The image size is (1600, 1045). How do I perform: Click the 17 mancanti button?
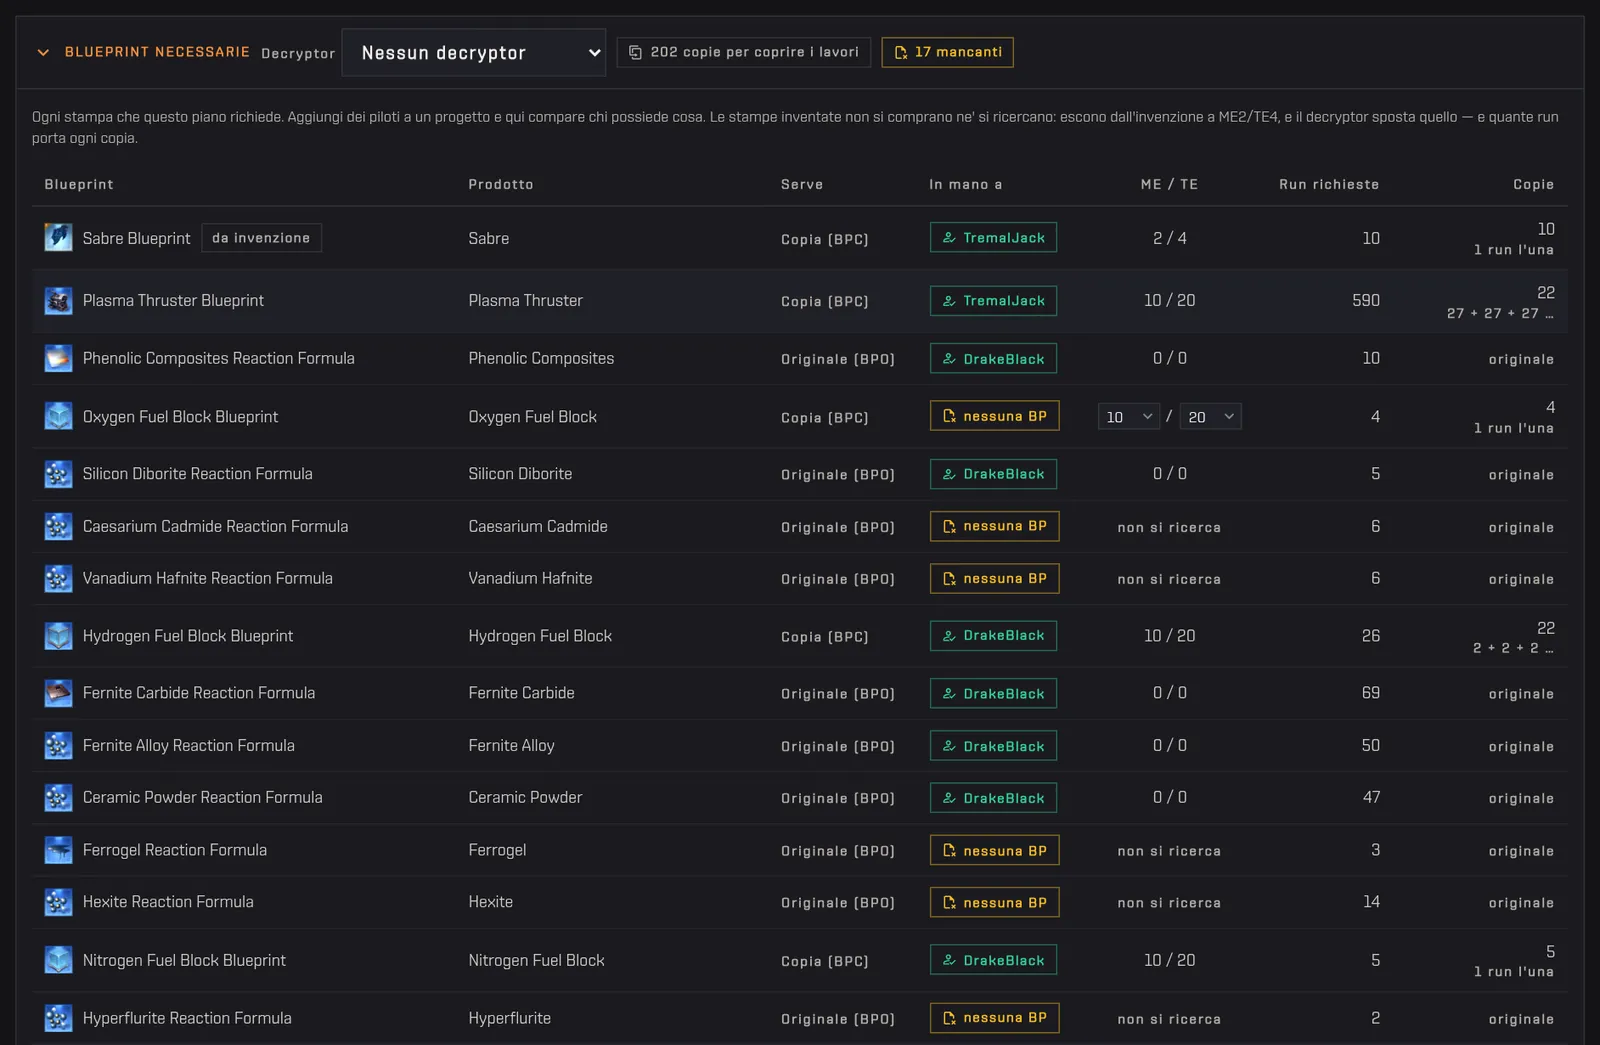pyautogui.click(x=947, y=52)
